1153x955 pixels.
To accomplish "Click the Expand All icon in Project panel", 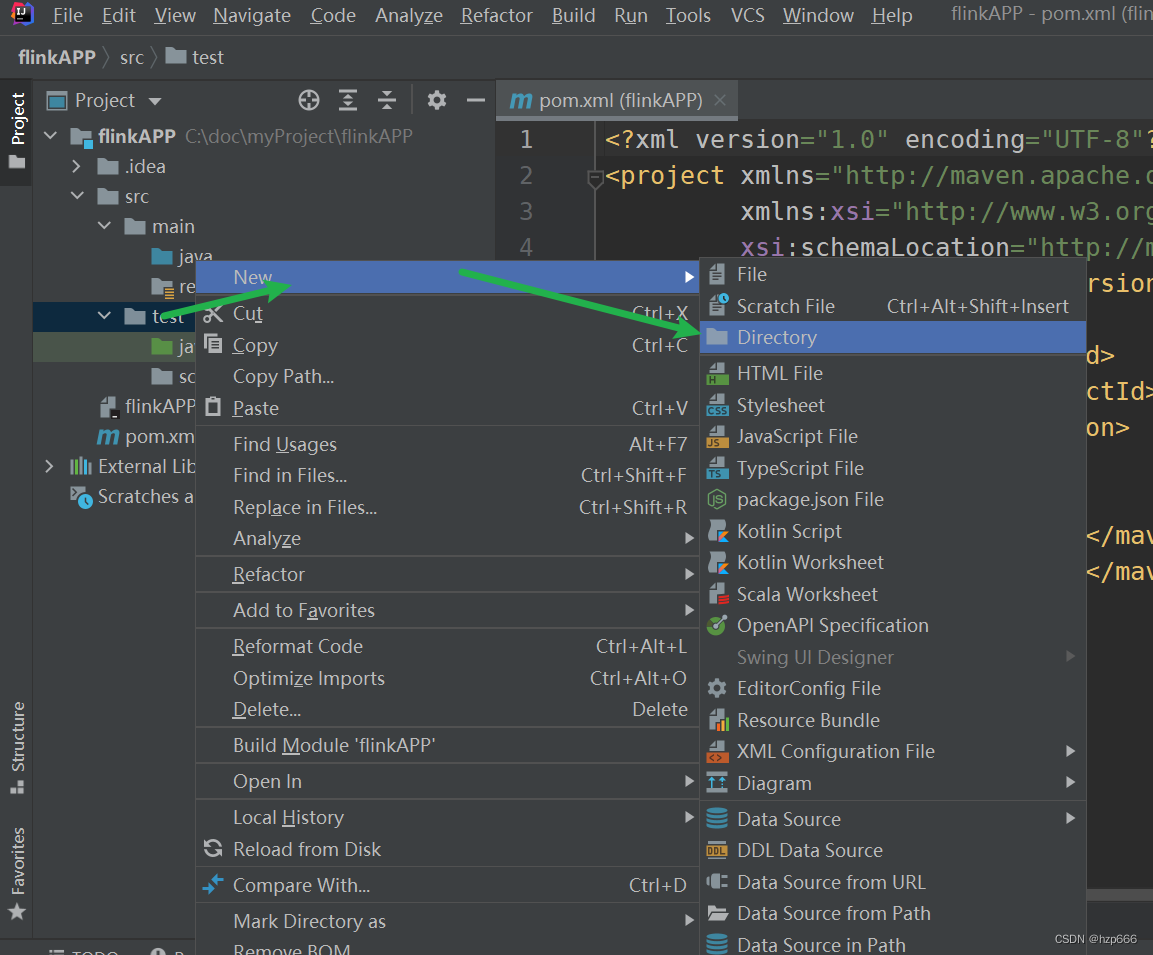I will point(348,100).
